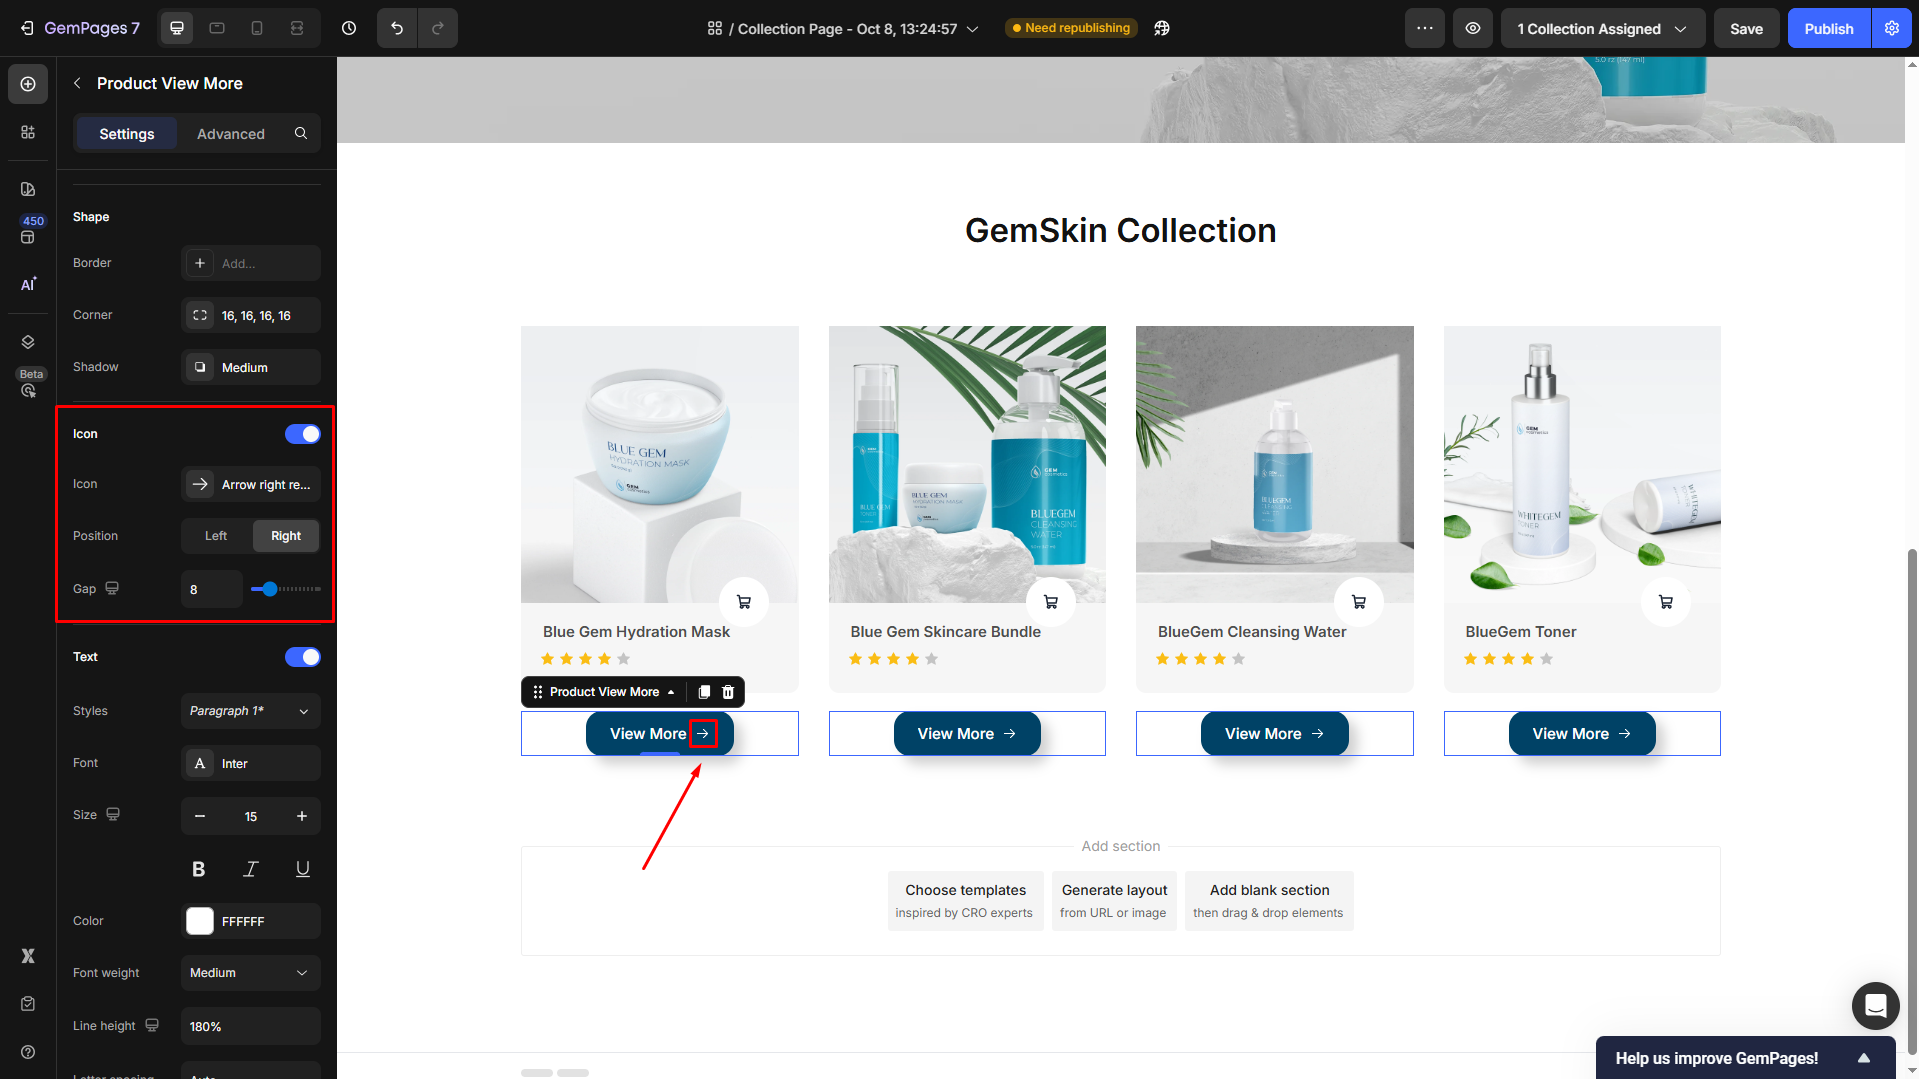Image resolution: width=1919 pixels, height=1079 pixels.
Task: Click Add blank section option
Action: pyautogui.click(x=1269, y=901)
